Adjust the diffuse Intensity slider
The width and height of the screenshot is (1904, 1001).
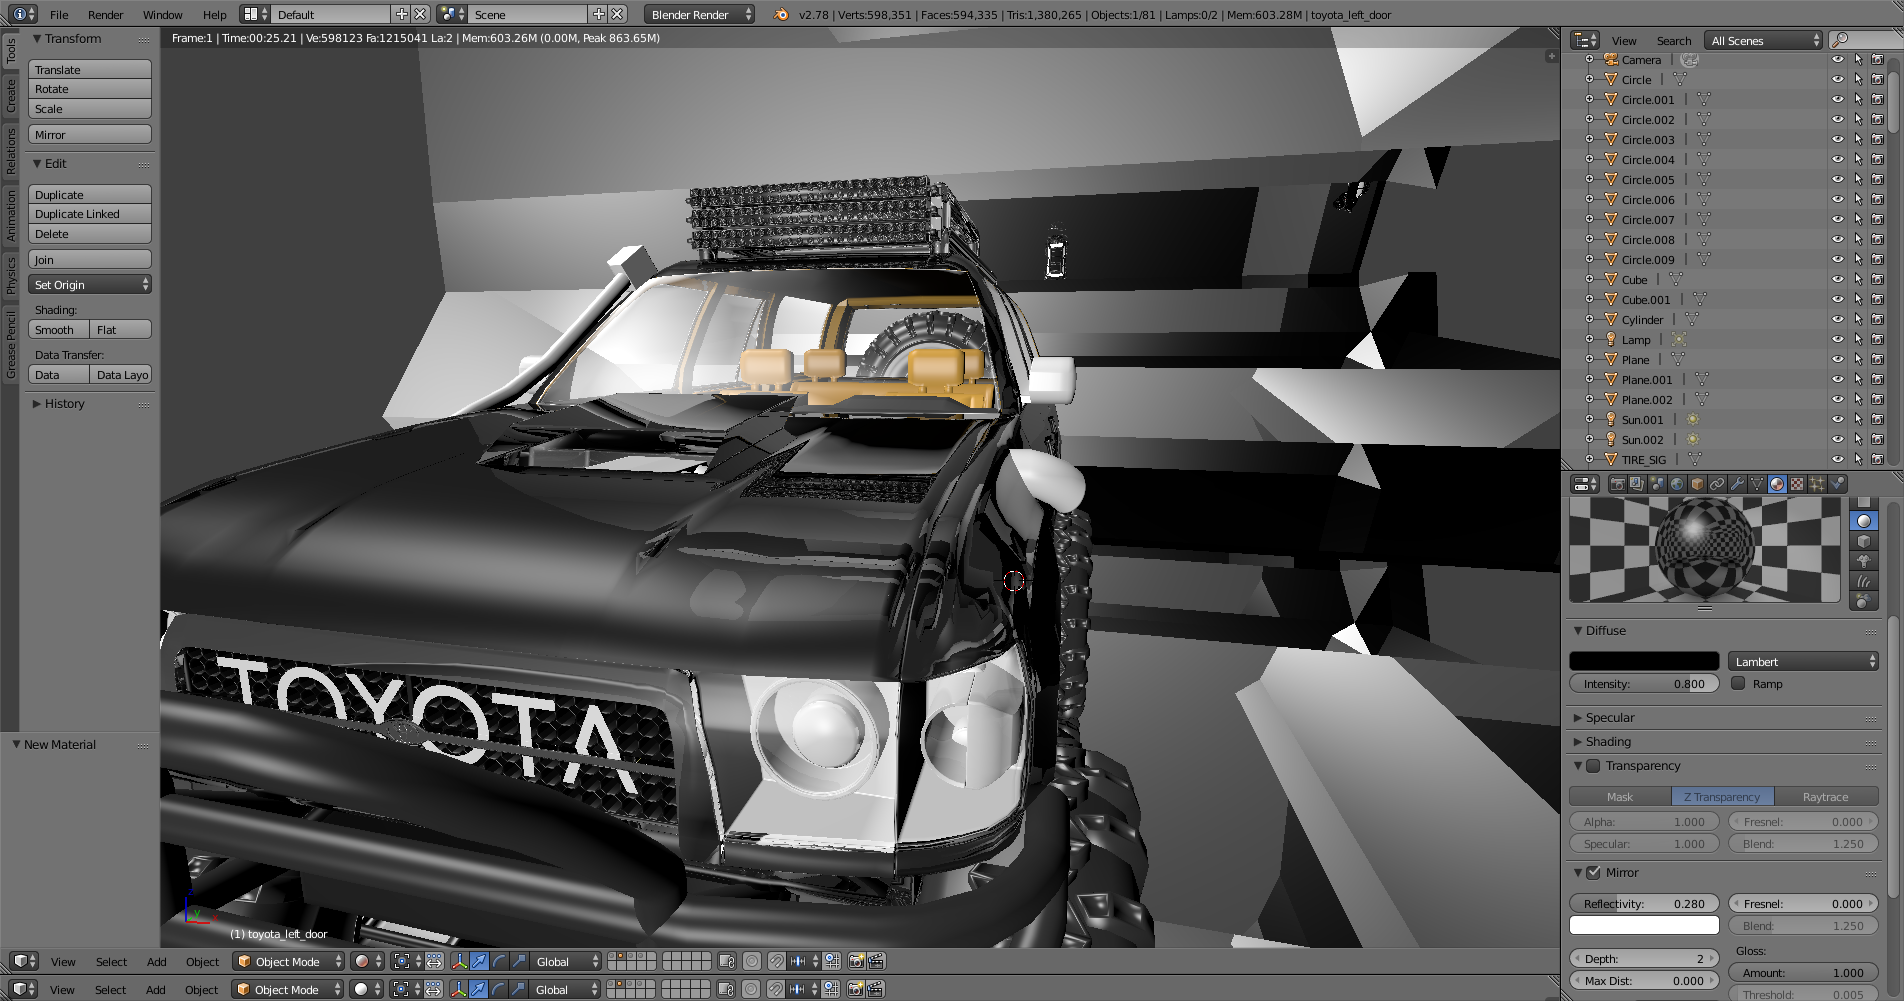(x=1644, y=684)
